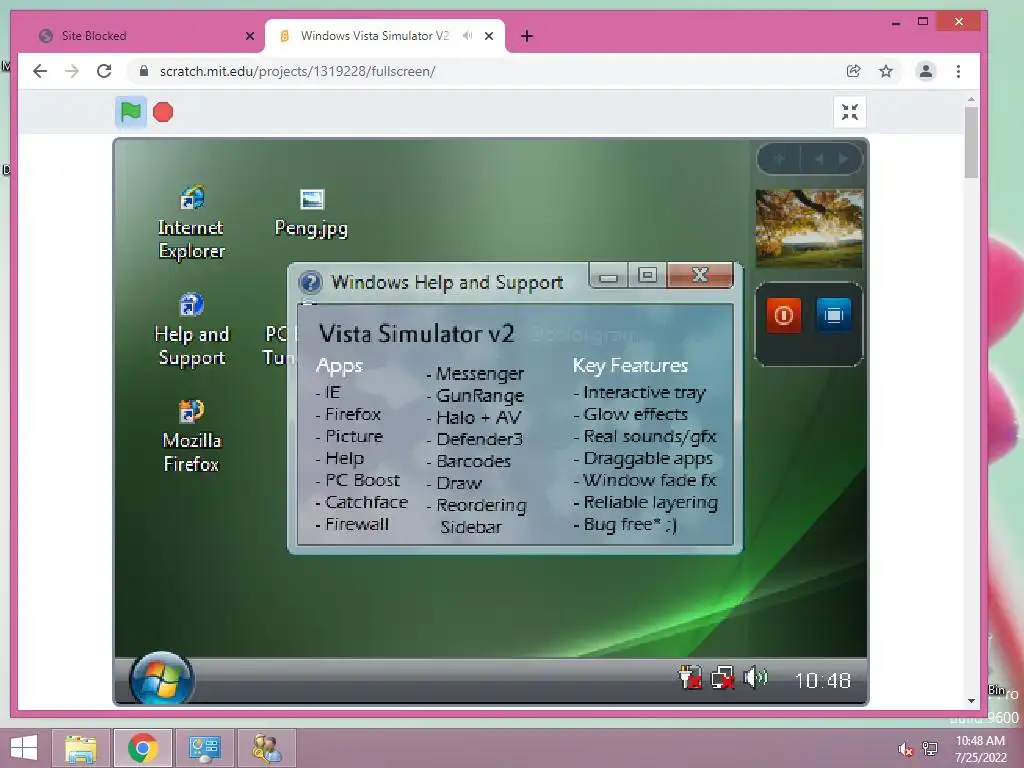
Task: Click the disconnected network tray icon in the simulator
Action: [x=722, y=677]
